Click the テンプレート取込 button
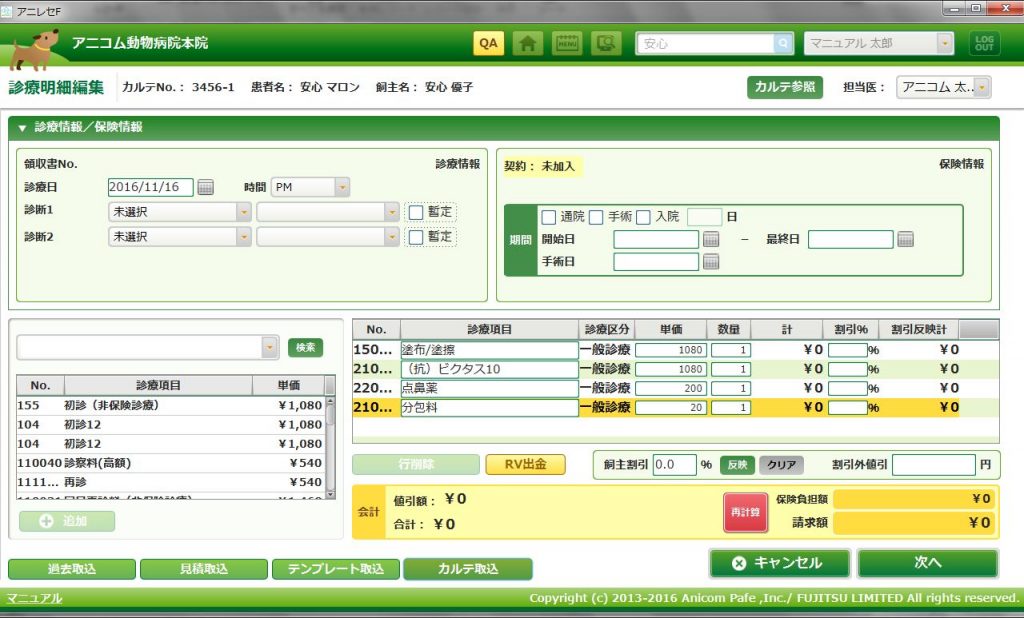This screenshot has height=618, width=1024. 336,569
